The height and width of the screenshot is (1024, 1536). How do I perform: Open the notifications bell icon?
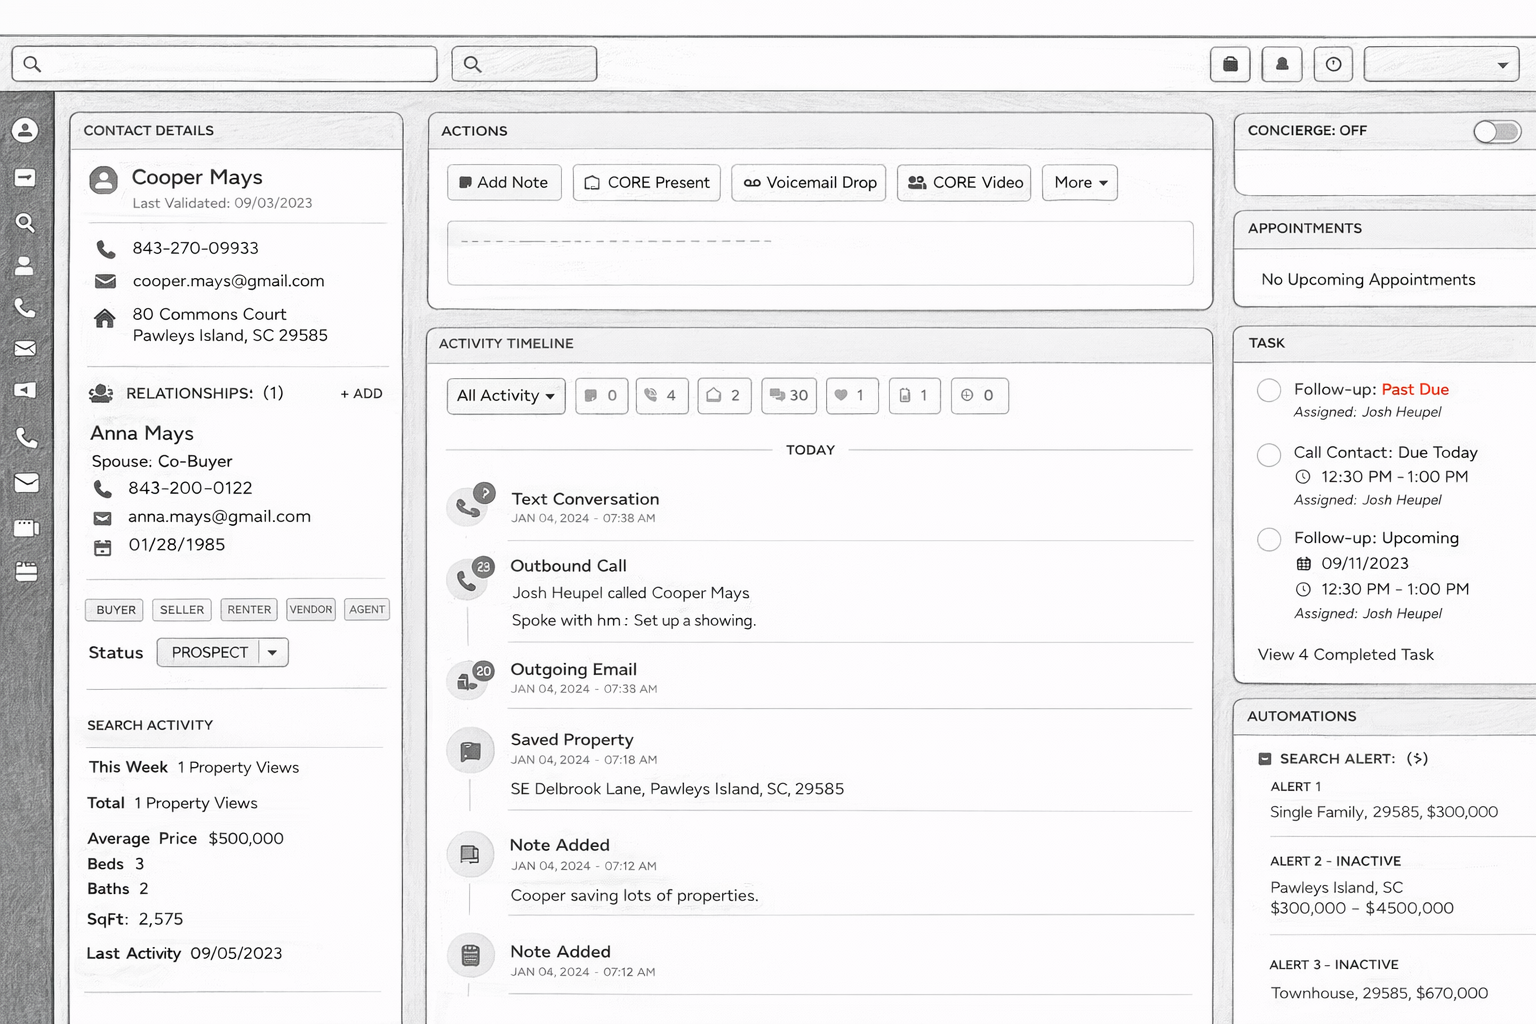click(x=1282, y=64)
